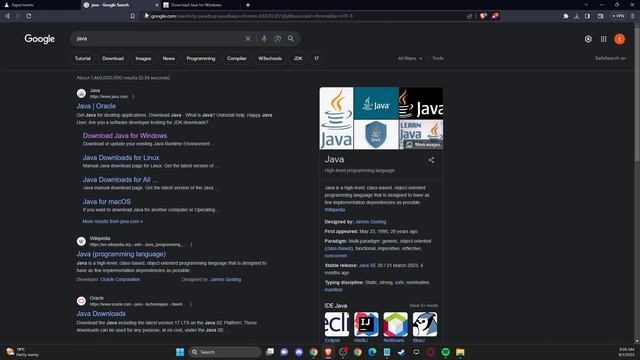Select the News filter chip
The width and height of the screenshot is (640, 360).
pyautogui.click(x=169, y=58)
